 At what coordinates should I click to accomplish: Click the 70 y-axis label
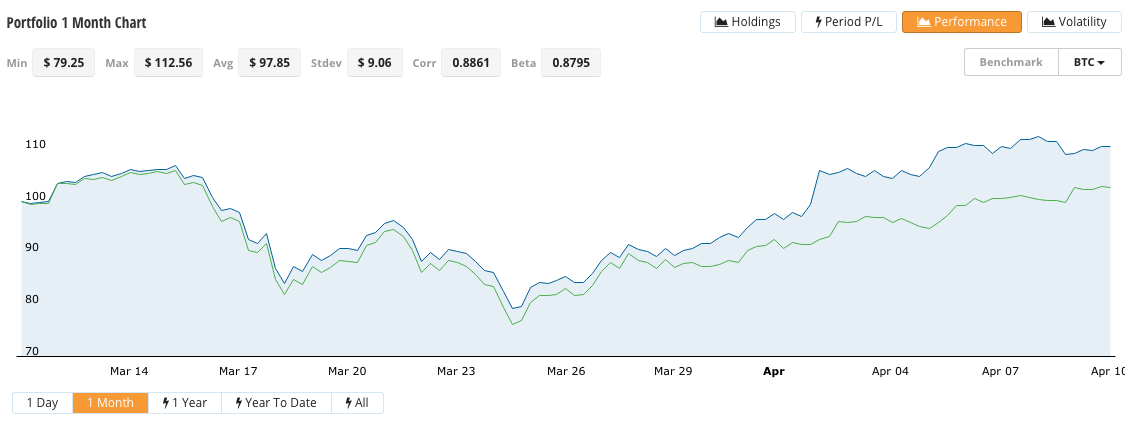coord(33,351)
